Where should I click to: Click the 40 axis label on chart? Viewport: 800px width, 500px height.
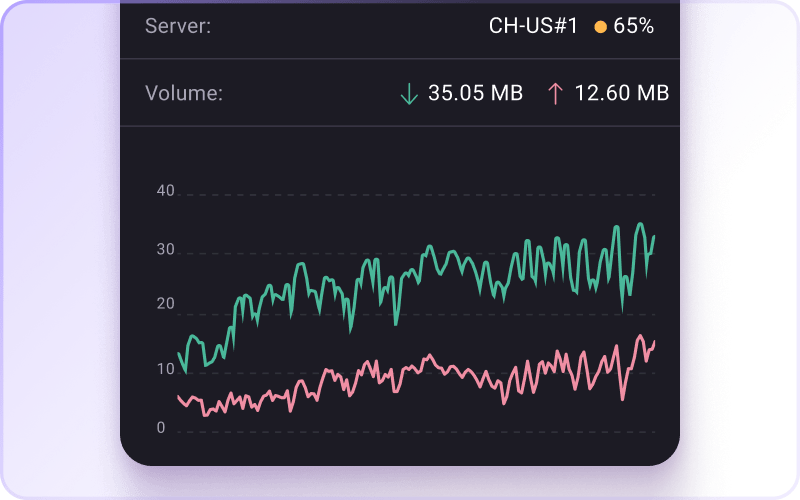(166, 191)
